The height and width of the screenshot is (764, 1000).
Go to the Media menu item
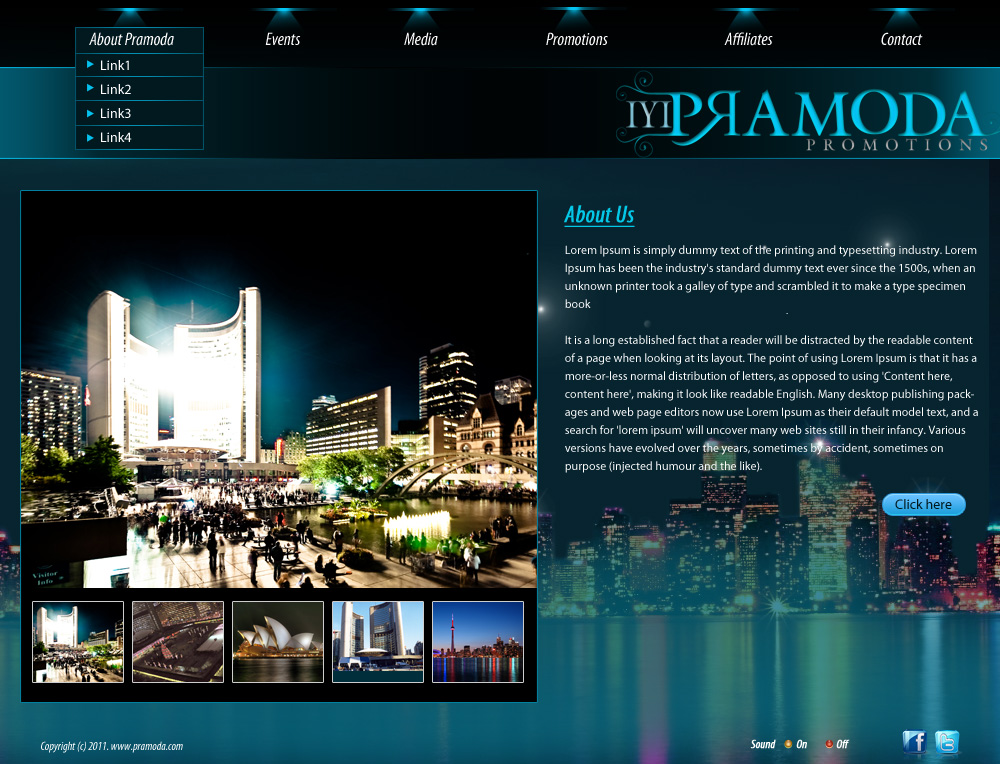click(421, 40)
